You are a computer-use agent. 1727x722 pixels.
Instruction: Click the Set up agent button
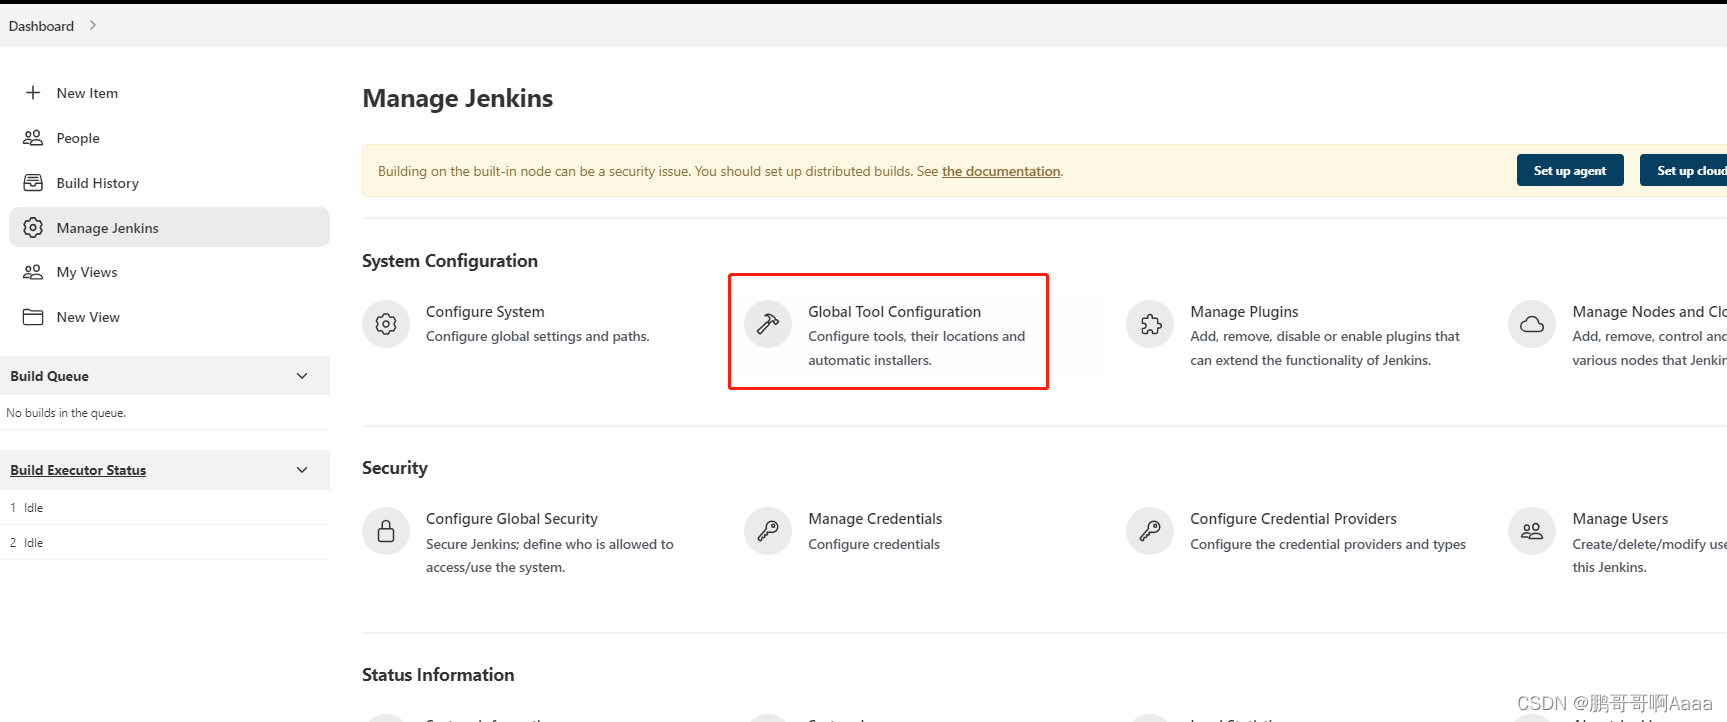[x=1570, y=170]
